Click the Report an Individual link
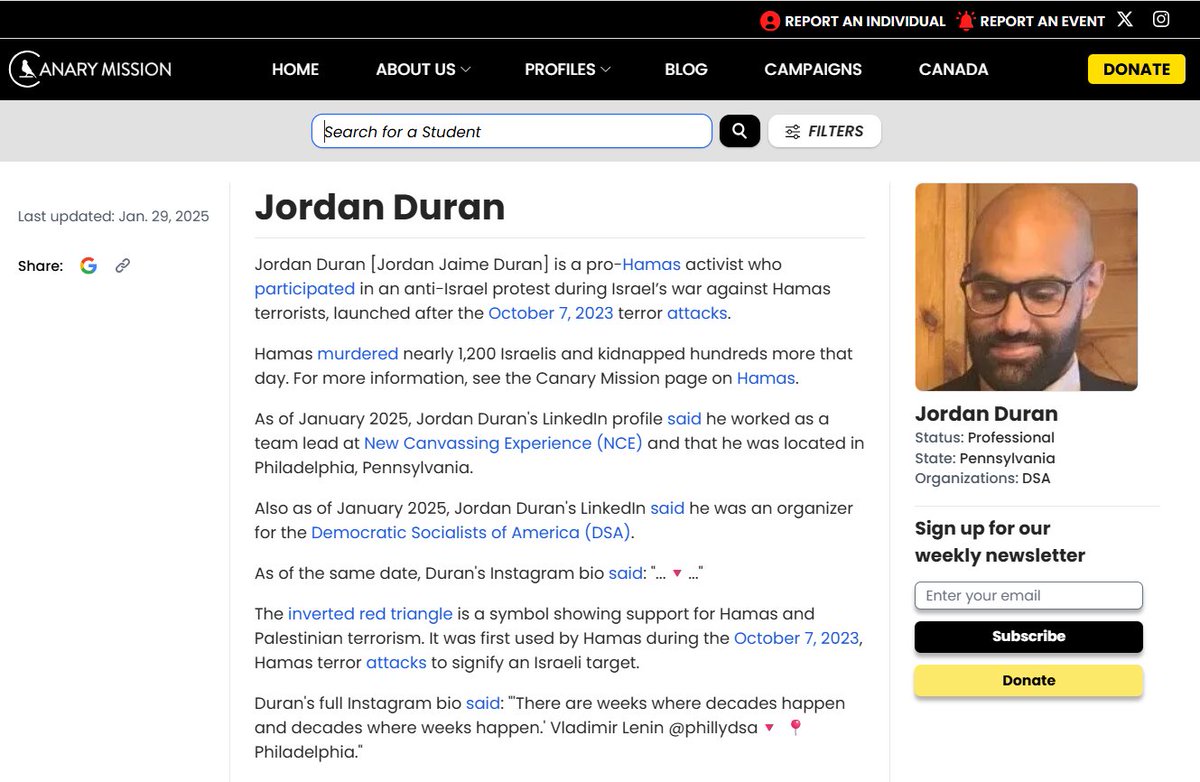The image size is (1200, 782). point(852,20)
